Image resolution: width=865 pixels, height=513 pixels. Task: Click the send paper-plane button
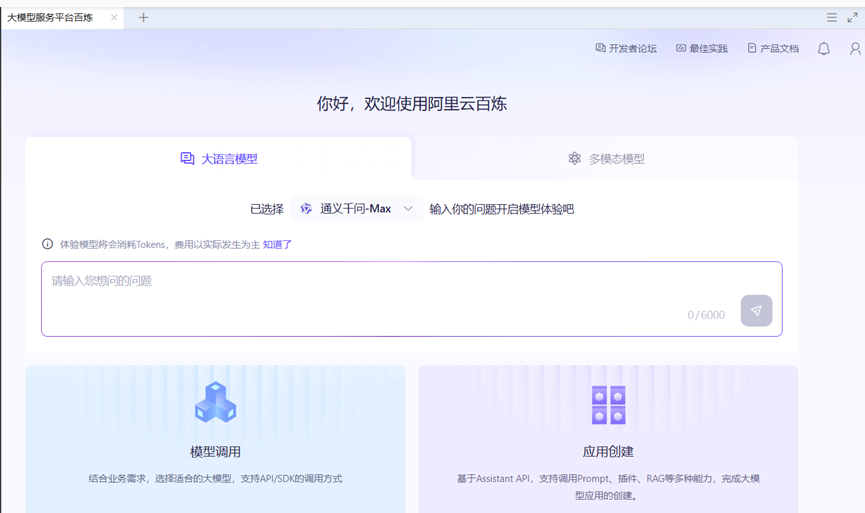pos(756,311)
